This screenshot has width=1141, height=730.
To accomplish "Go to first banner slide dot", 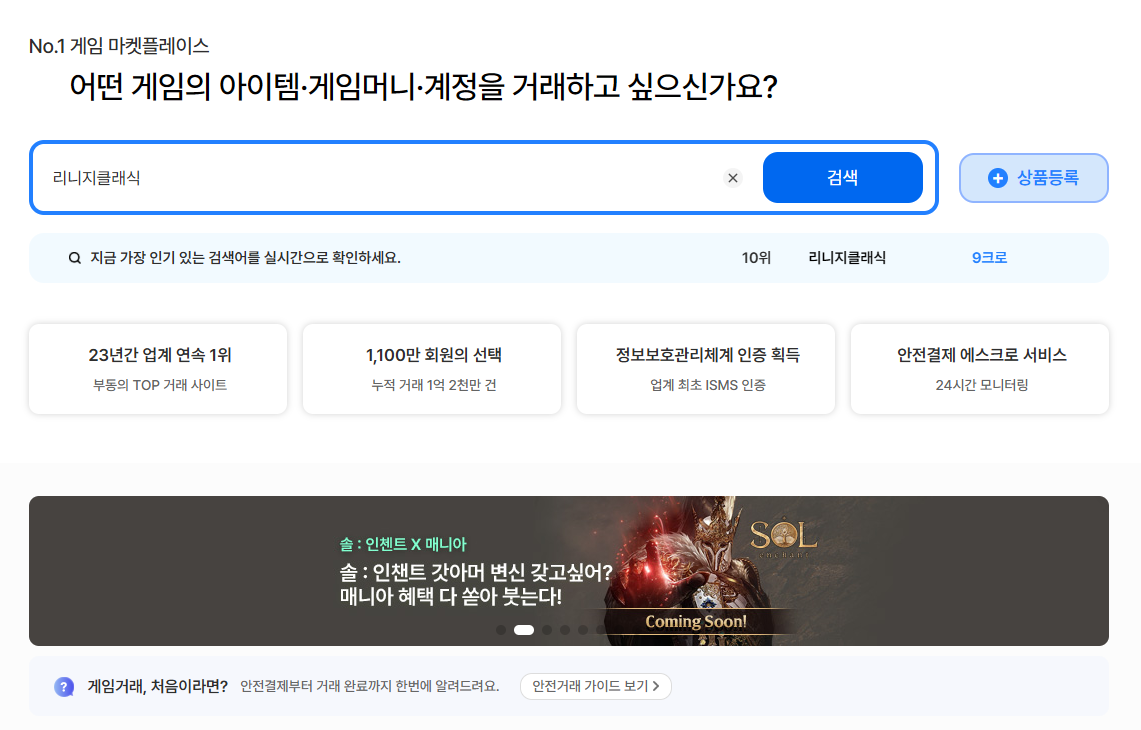I will 501,630.
